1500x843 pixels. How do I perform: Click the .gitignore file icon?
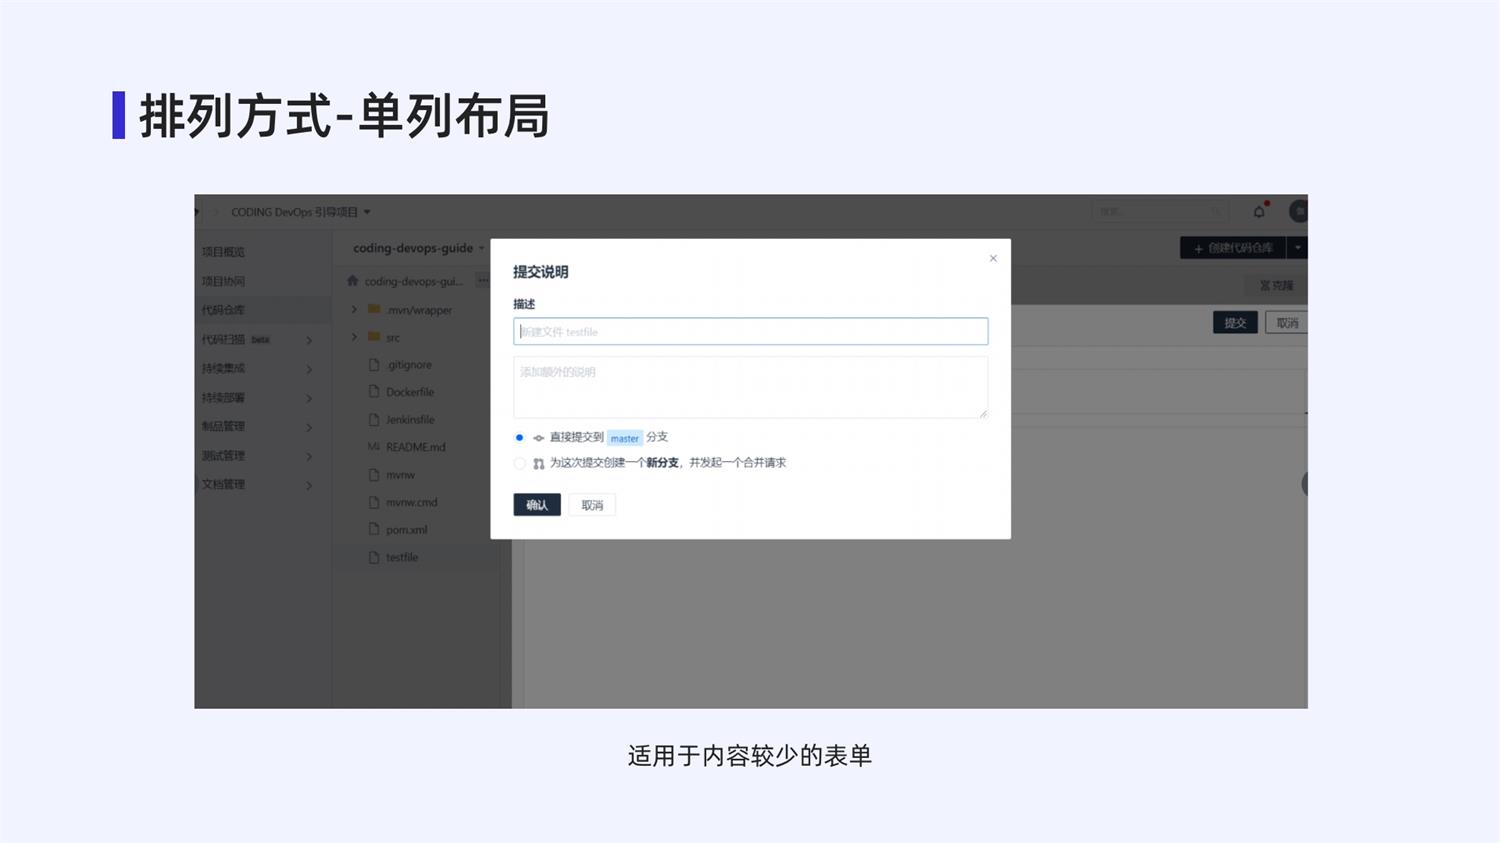point(374,365)
